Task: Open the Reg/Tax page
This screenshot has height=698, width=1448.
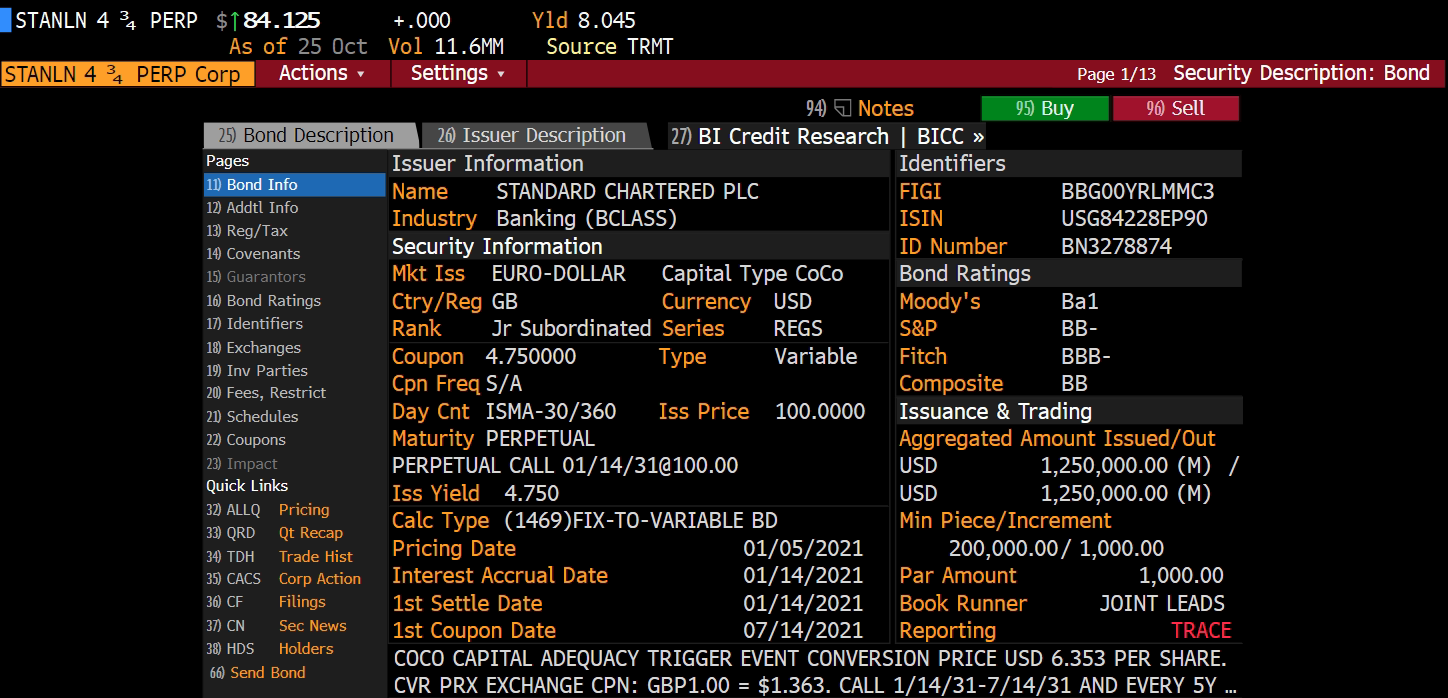Action: tap(247, 230)
